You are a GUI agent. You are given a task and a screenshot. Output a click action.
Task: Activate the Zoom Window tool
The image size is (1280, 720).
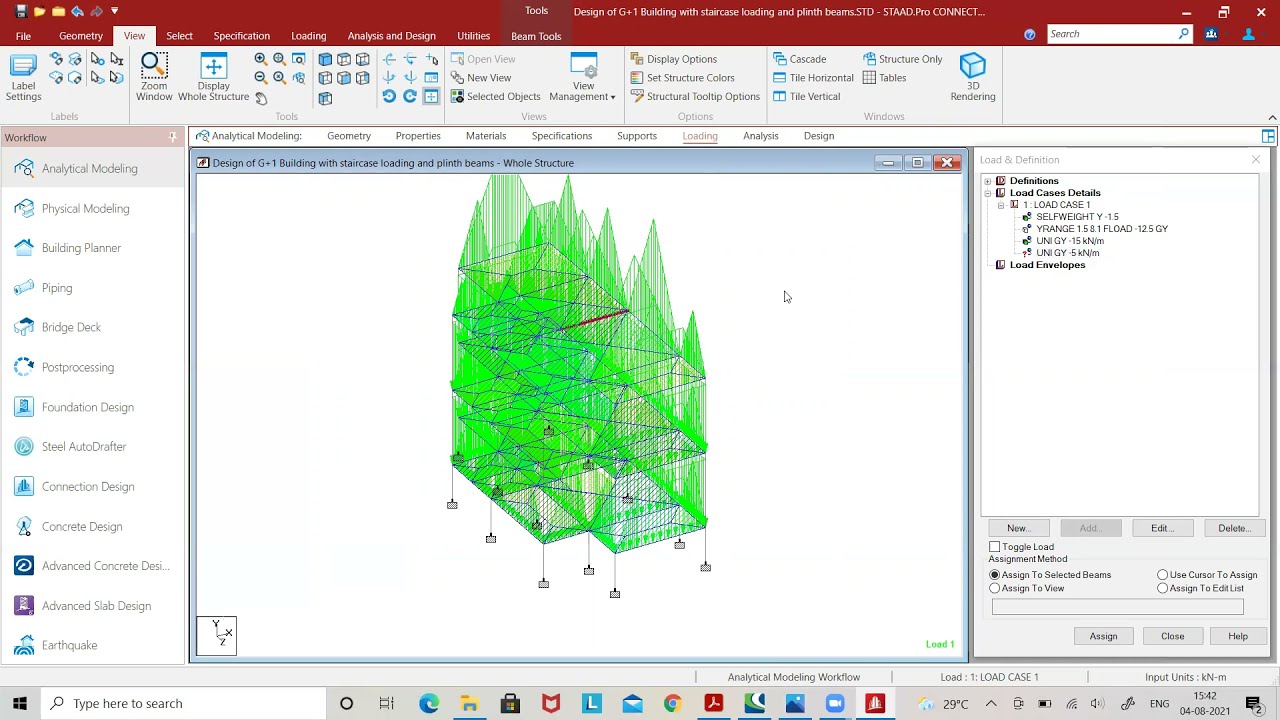click(x=154, y=77)
